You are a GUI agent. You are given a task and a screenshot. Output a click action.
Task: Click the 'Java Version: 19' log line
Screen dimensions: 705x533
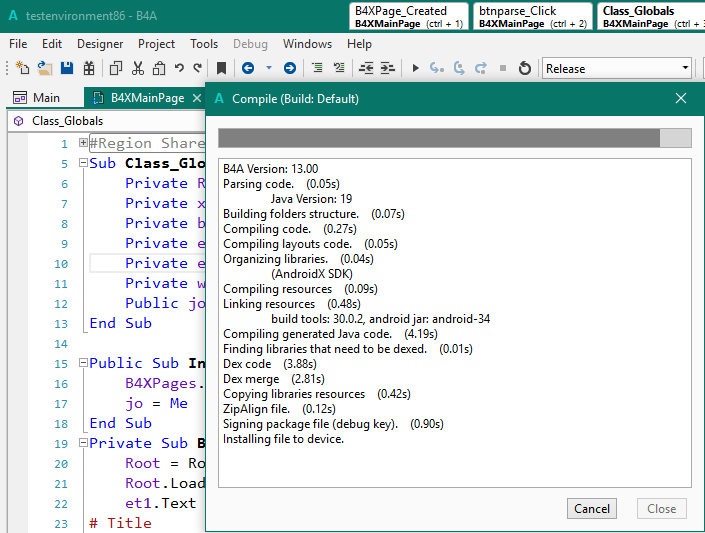[x=311, y=199]
